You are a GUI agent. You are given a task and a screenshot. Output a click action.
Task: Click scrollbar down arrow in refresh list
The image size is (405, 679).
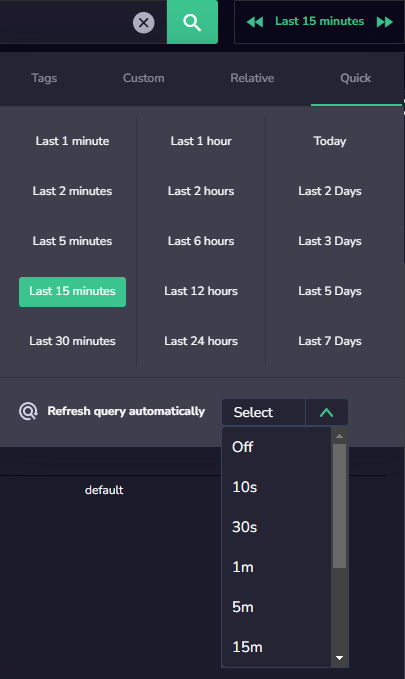pos(340,658)
